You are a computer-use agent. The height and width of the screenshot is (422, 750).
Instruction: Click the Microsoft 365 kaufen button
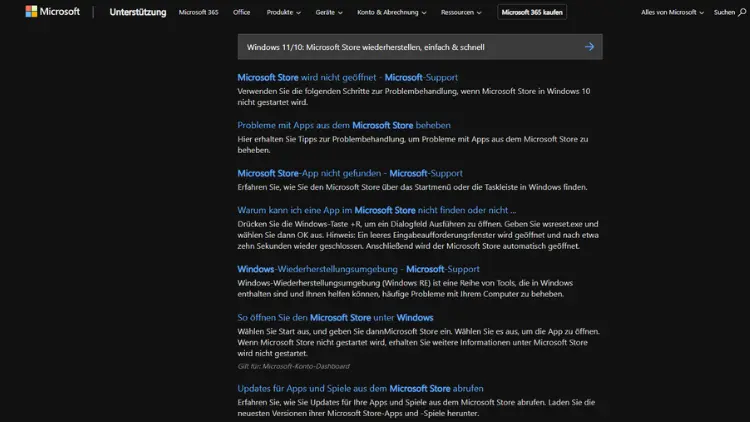(532, 12)
